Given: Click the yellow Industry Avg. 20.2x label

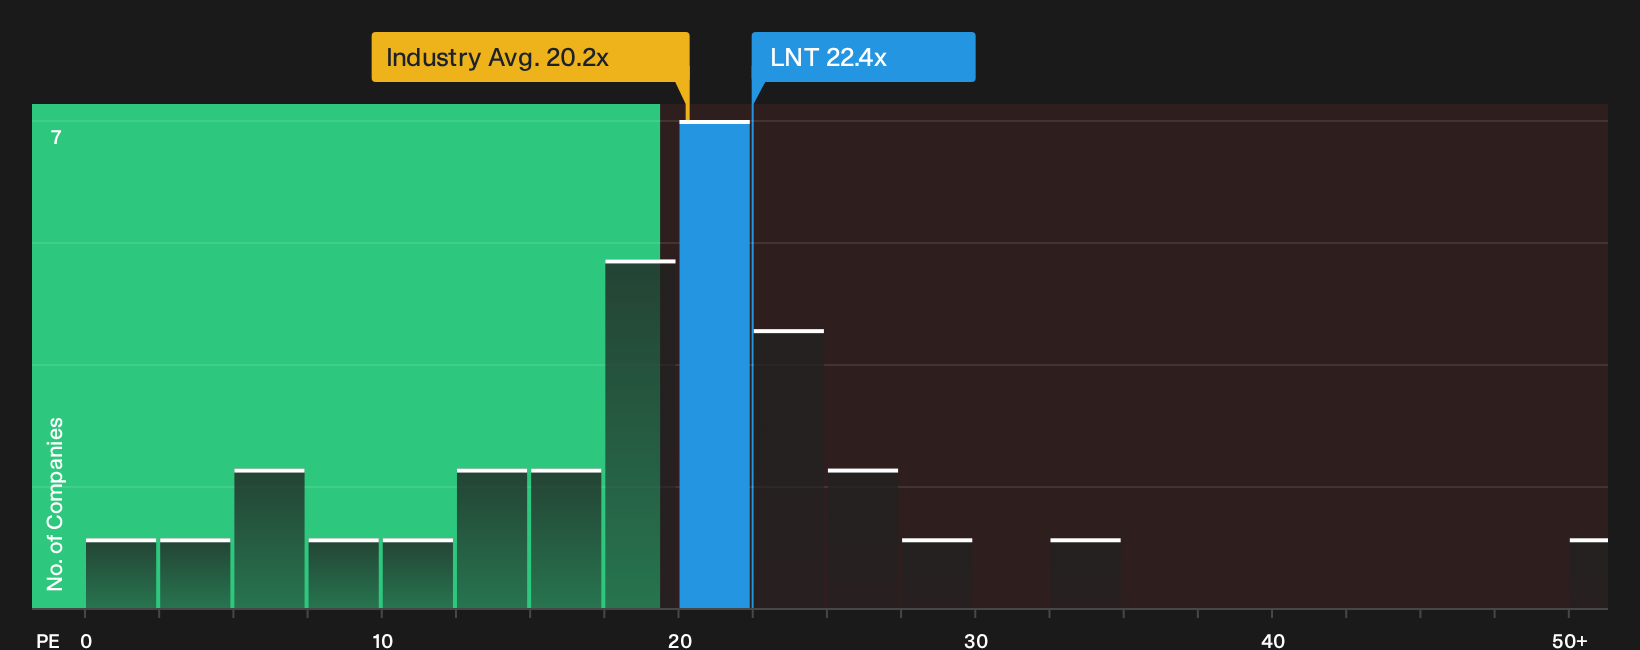Looking at the screenshot, I should click(530, 57).
